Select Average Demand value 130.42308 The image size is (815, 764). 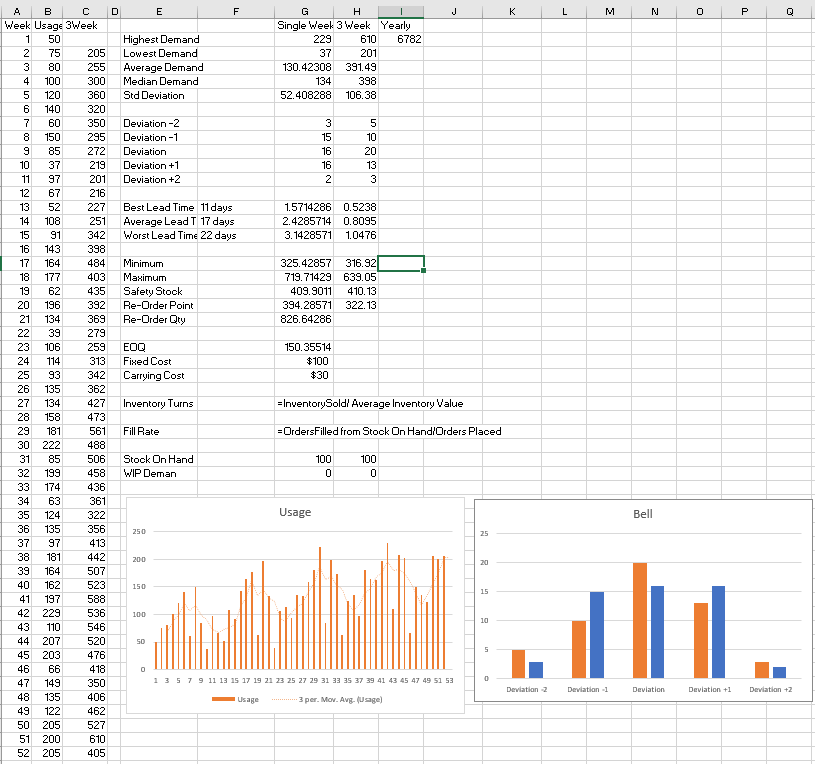click(304, 68)
